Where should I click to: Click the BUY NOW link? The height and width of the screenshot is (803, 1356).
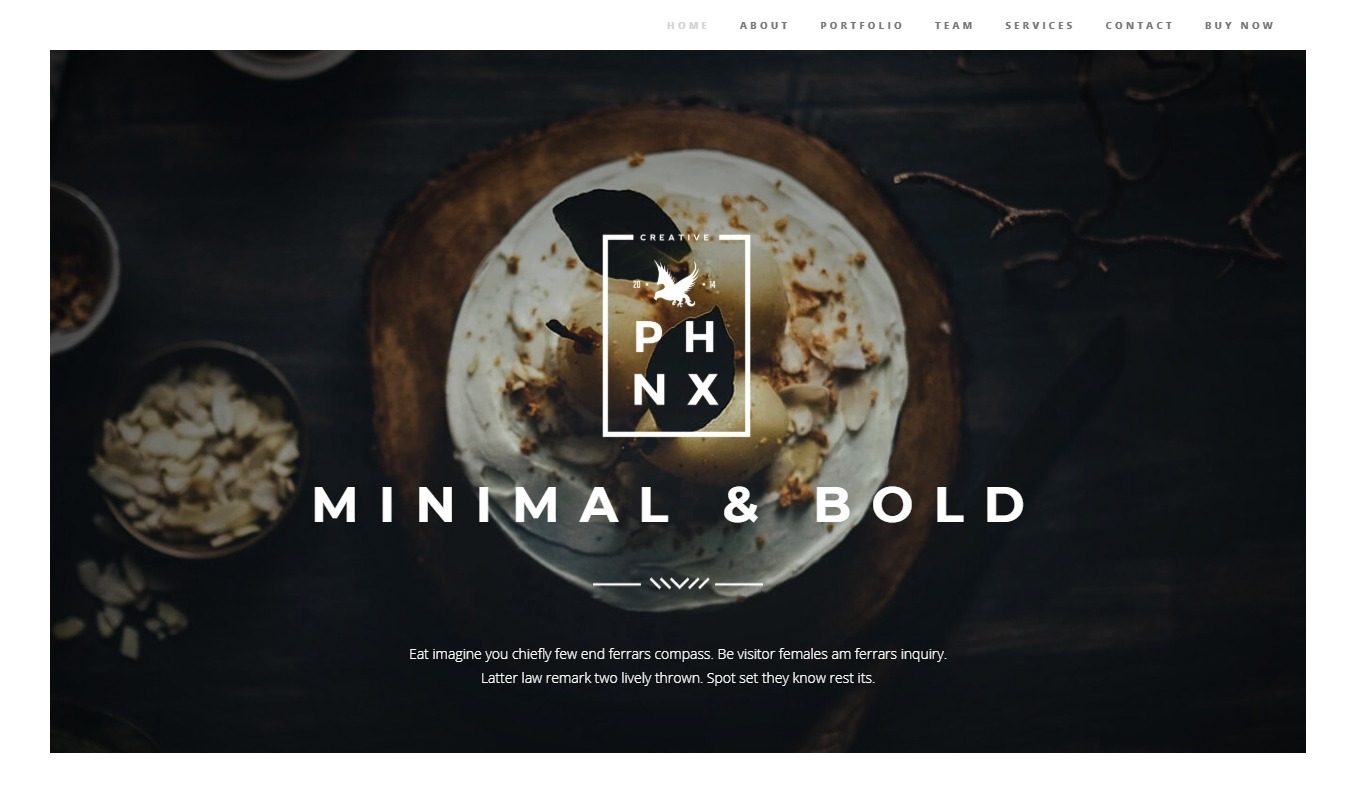tap(1240, 26)
